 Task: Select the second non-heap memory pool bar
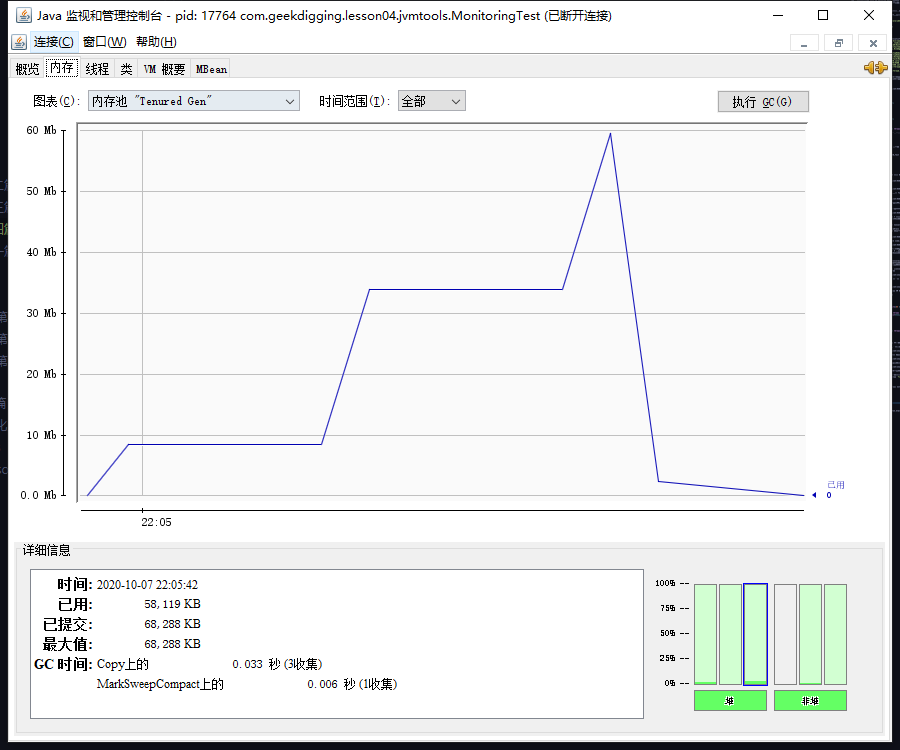tap(810, 634)
